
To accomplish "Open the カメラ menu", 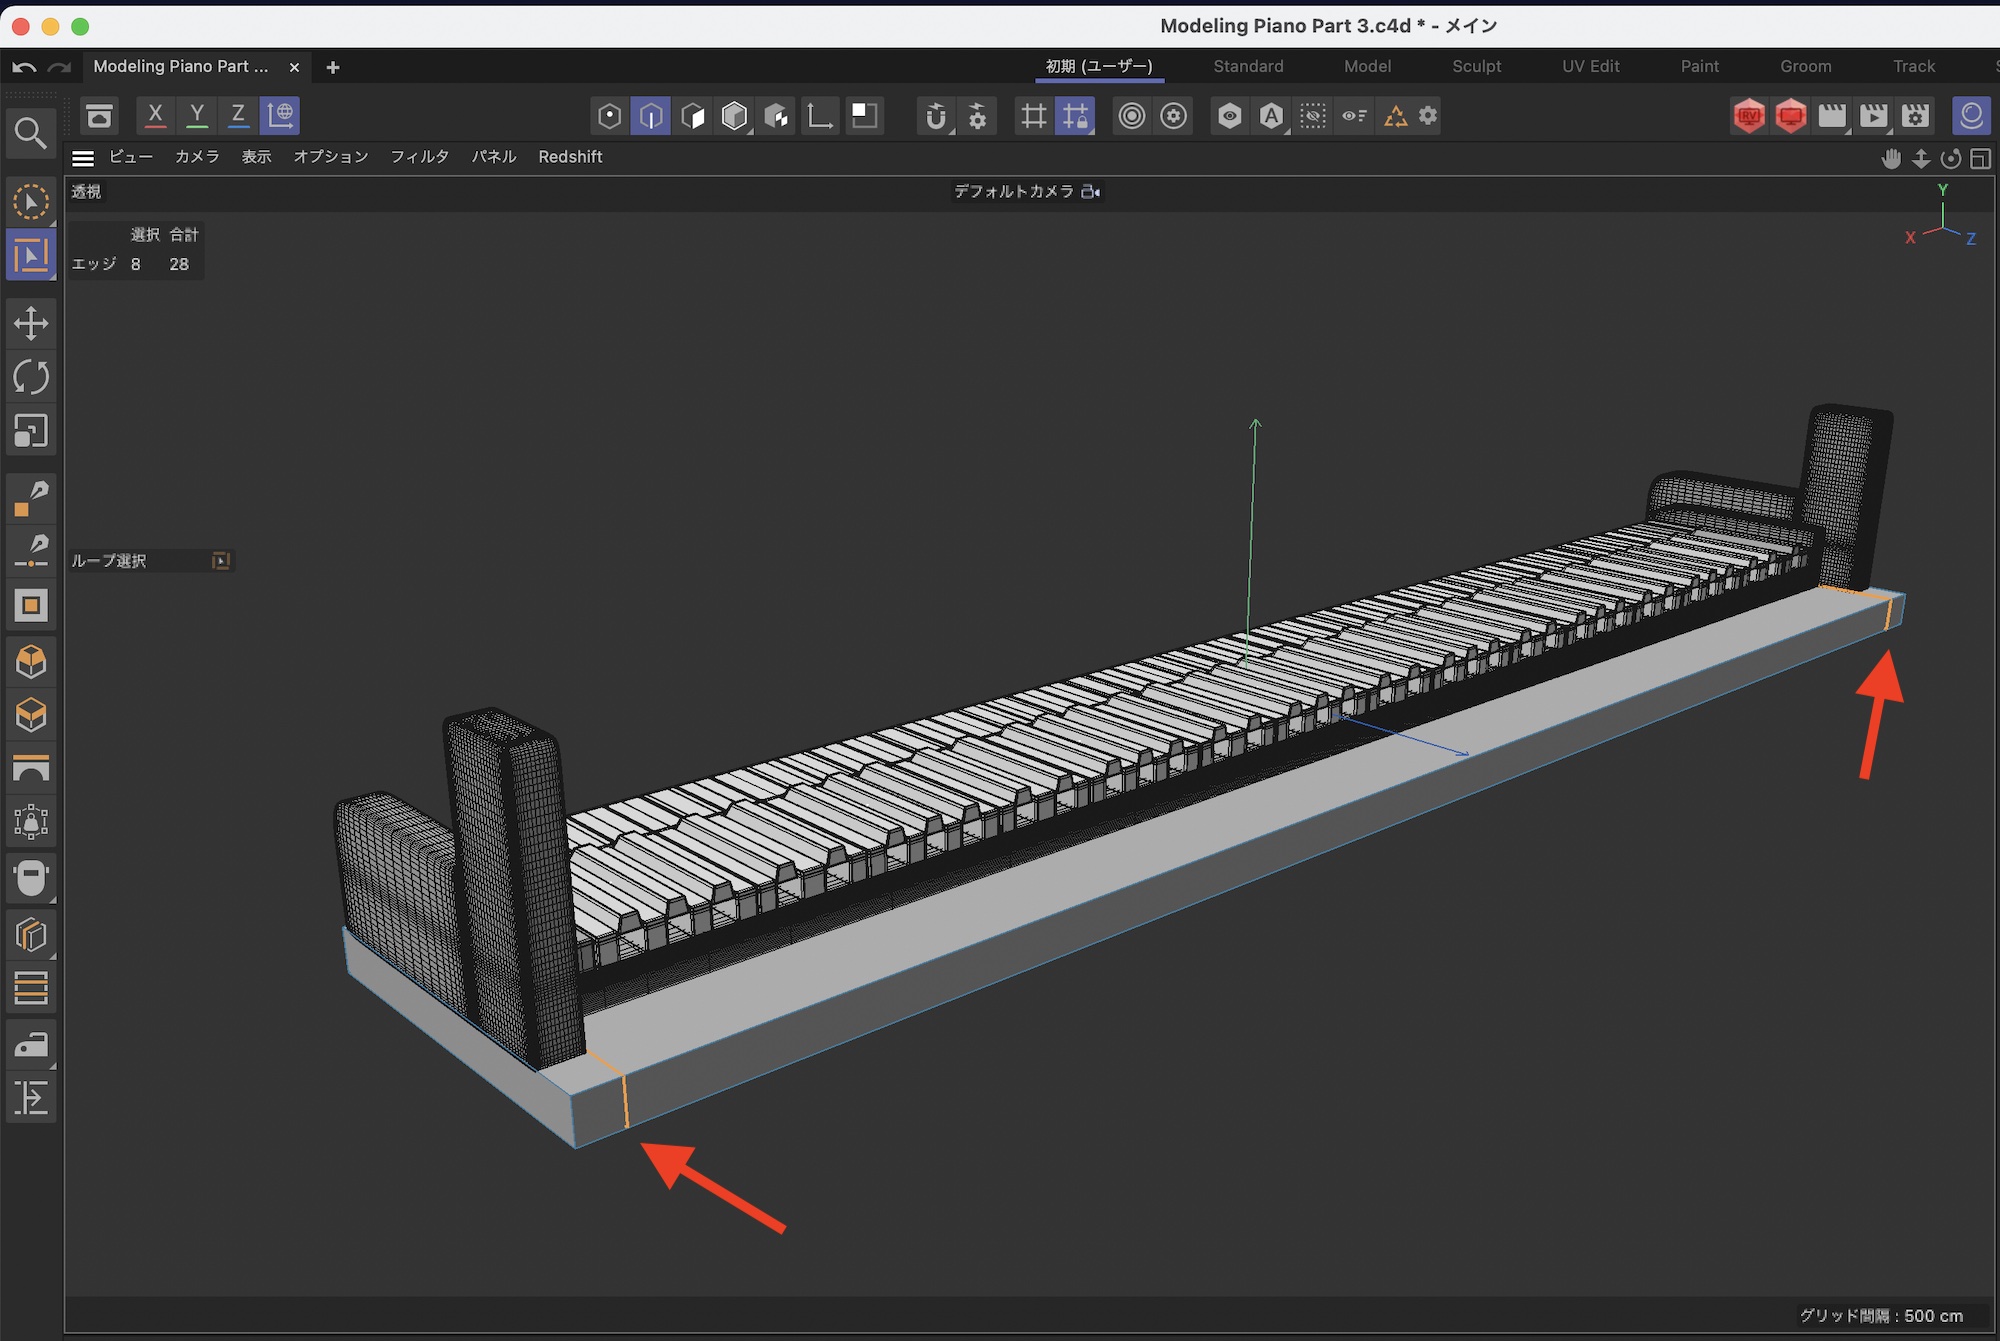I will (x=197, y=157).
